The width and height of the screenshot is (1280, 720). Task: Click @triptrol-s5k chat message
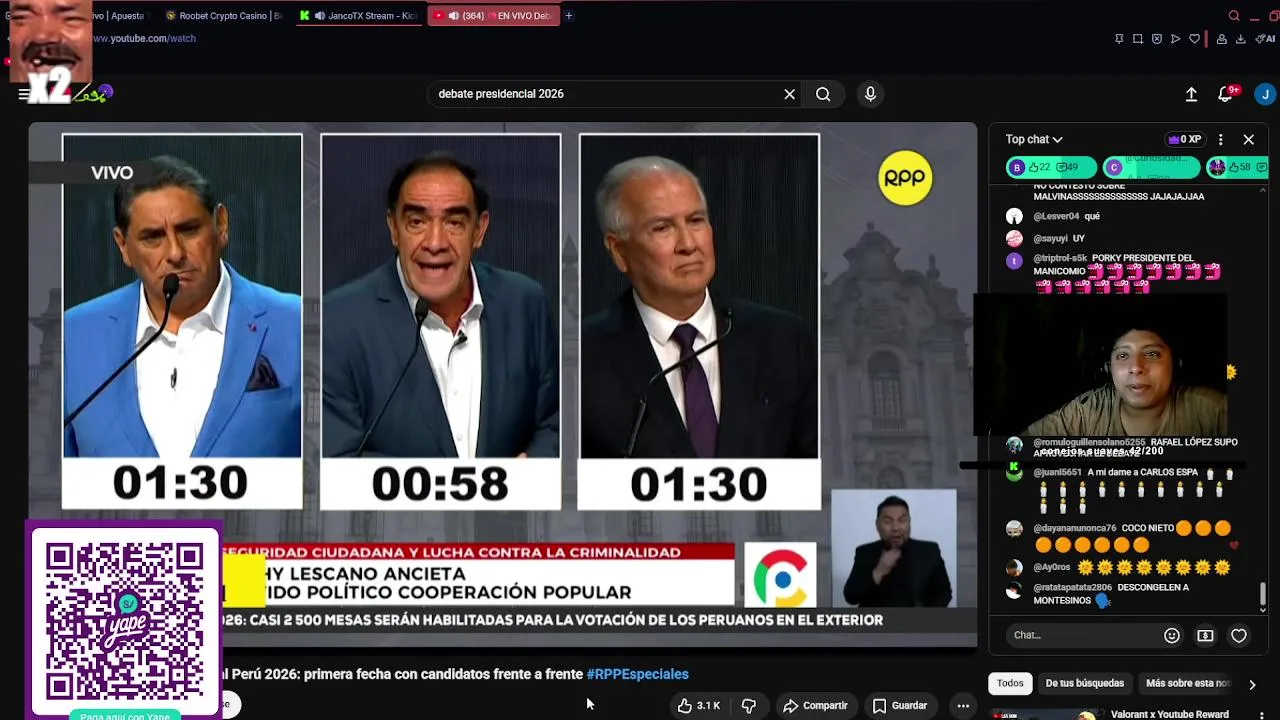pos(1127,273)
